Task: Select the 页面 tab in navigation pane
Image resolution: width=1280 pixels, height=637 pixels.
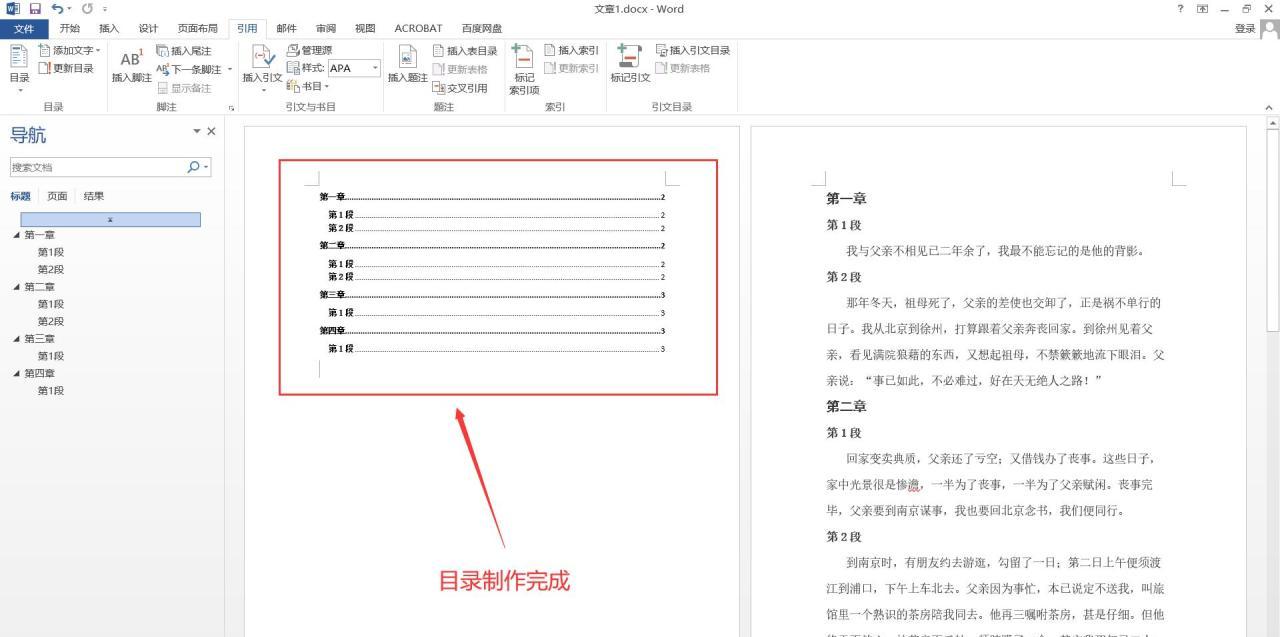Action: coord(57,196)
